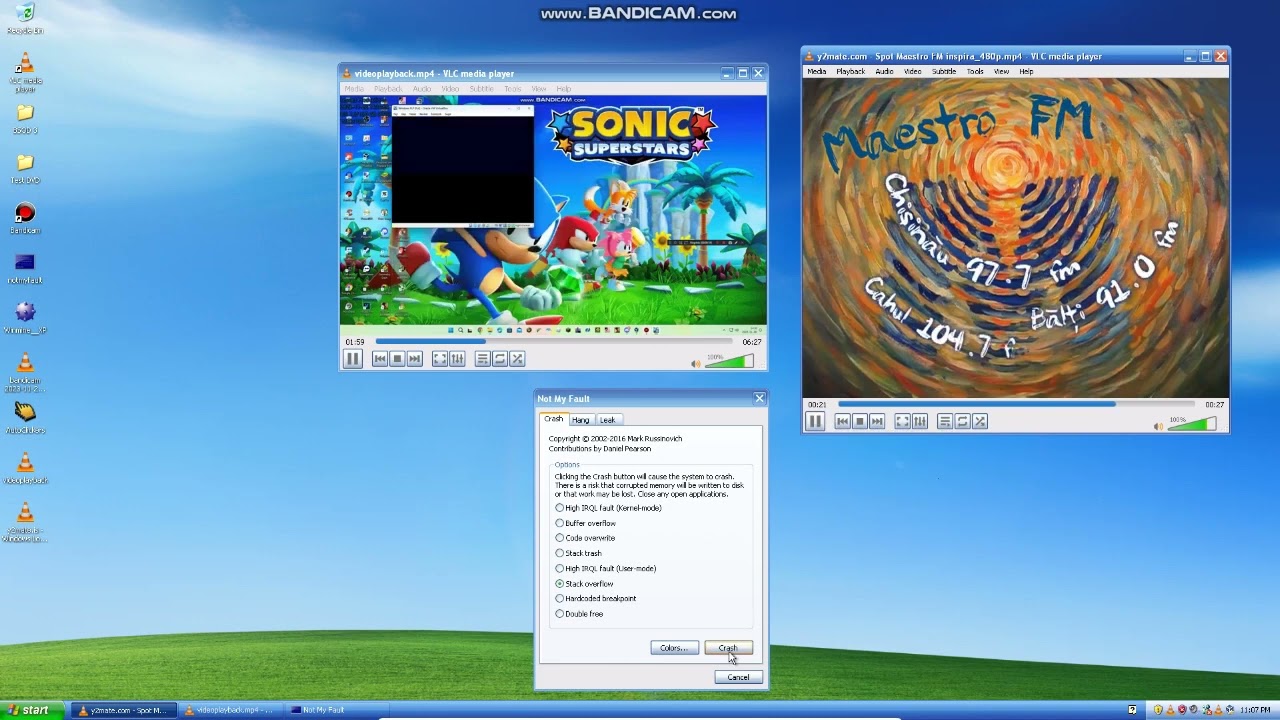The height and width of the screenshot is (720, 1280).
Task: Select Code overwrite crash option
Action: point(585,538)
